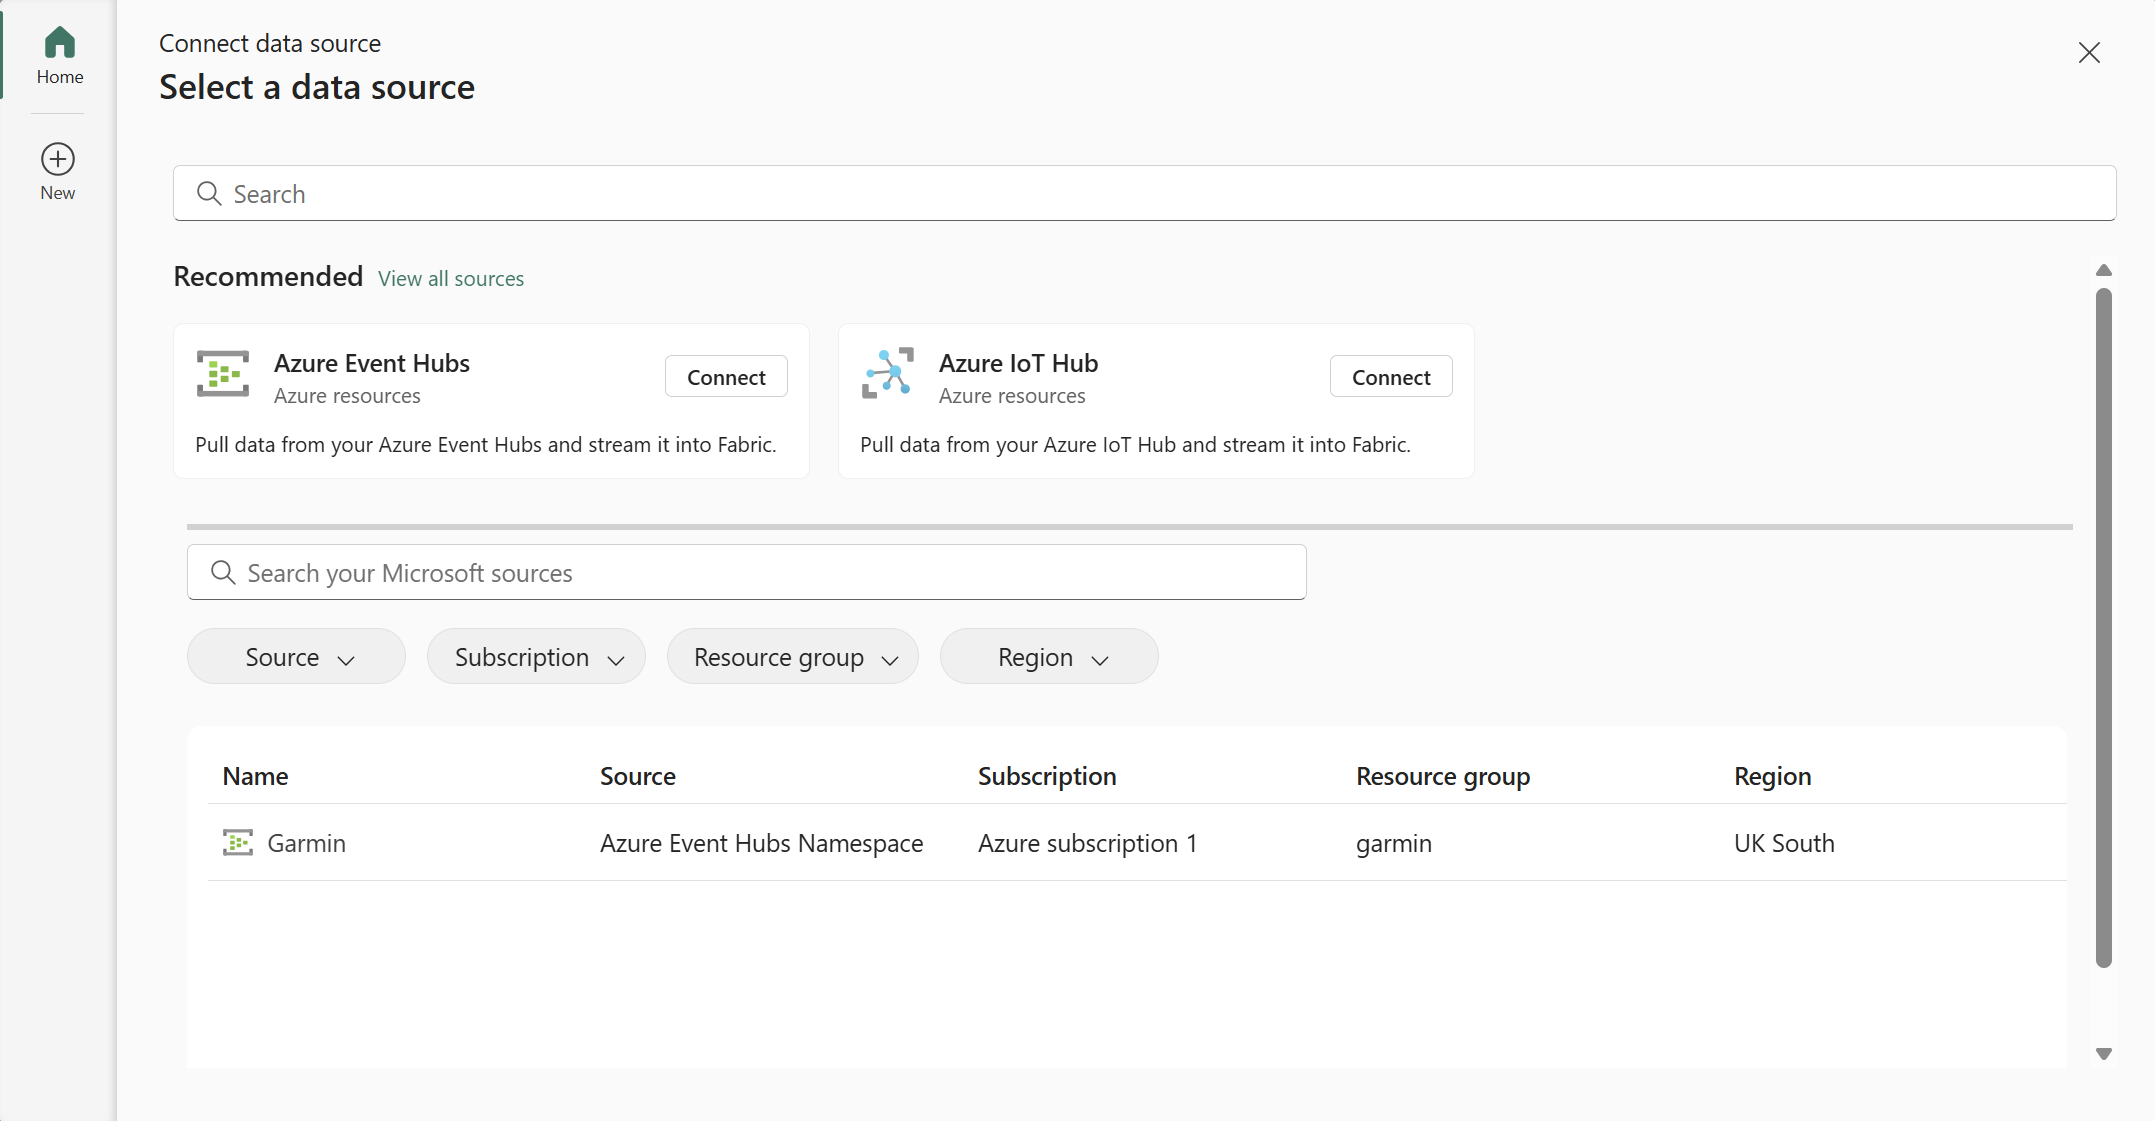
Task: Open the Region filter dropdown
Action: 1049,657
